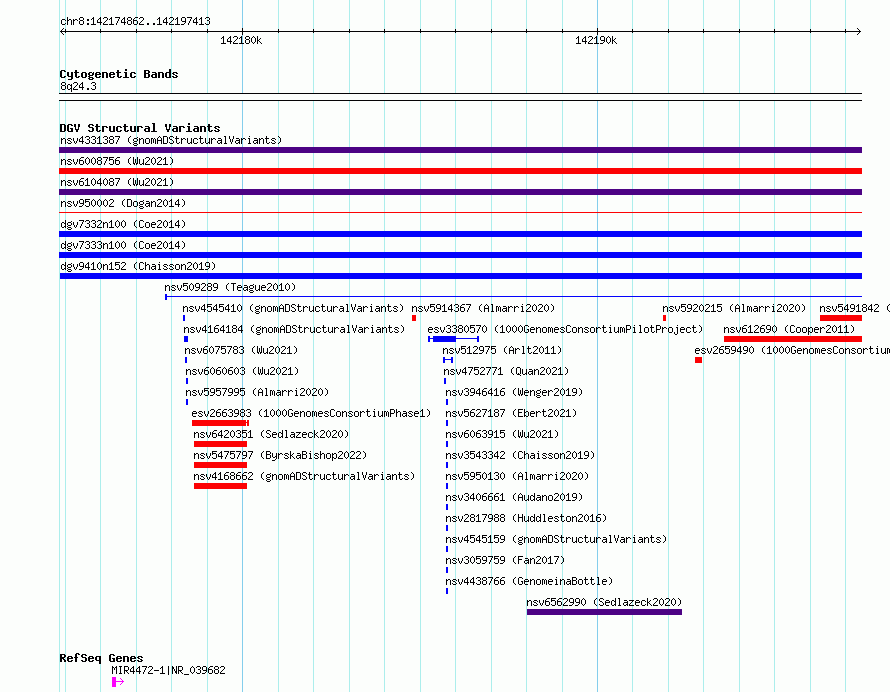This screenshot has width=890, height=692.
Task: Click the Cytogenetic Bands track title
Action: click(119, 74)
